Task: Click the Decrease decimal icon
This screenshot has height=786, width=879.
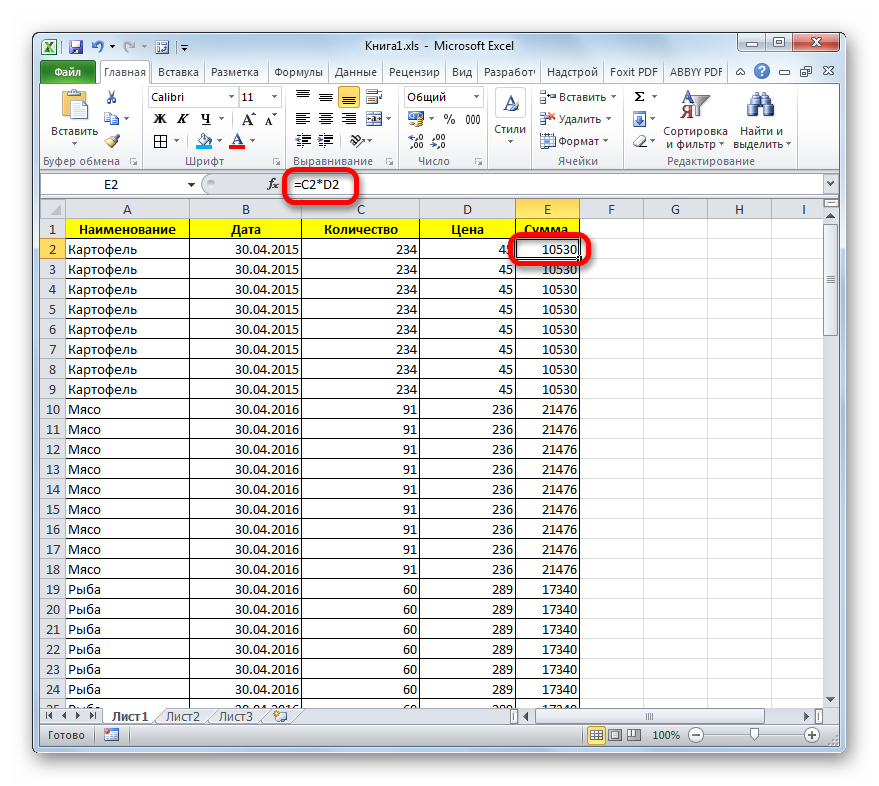Action: [x=438, y=141]
